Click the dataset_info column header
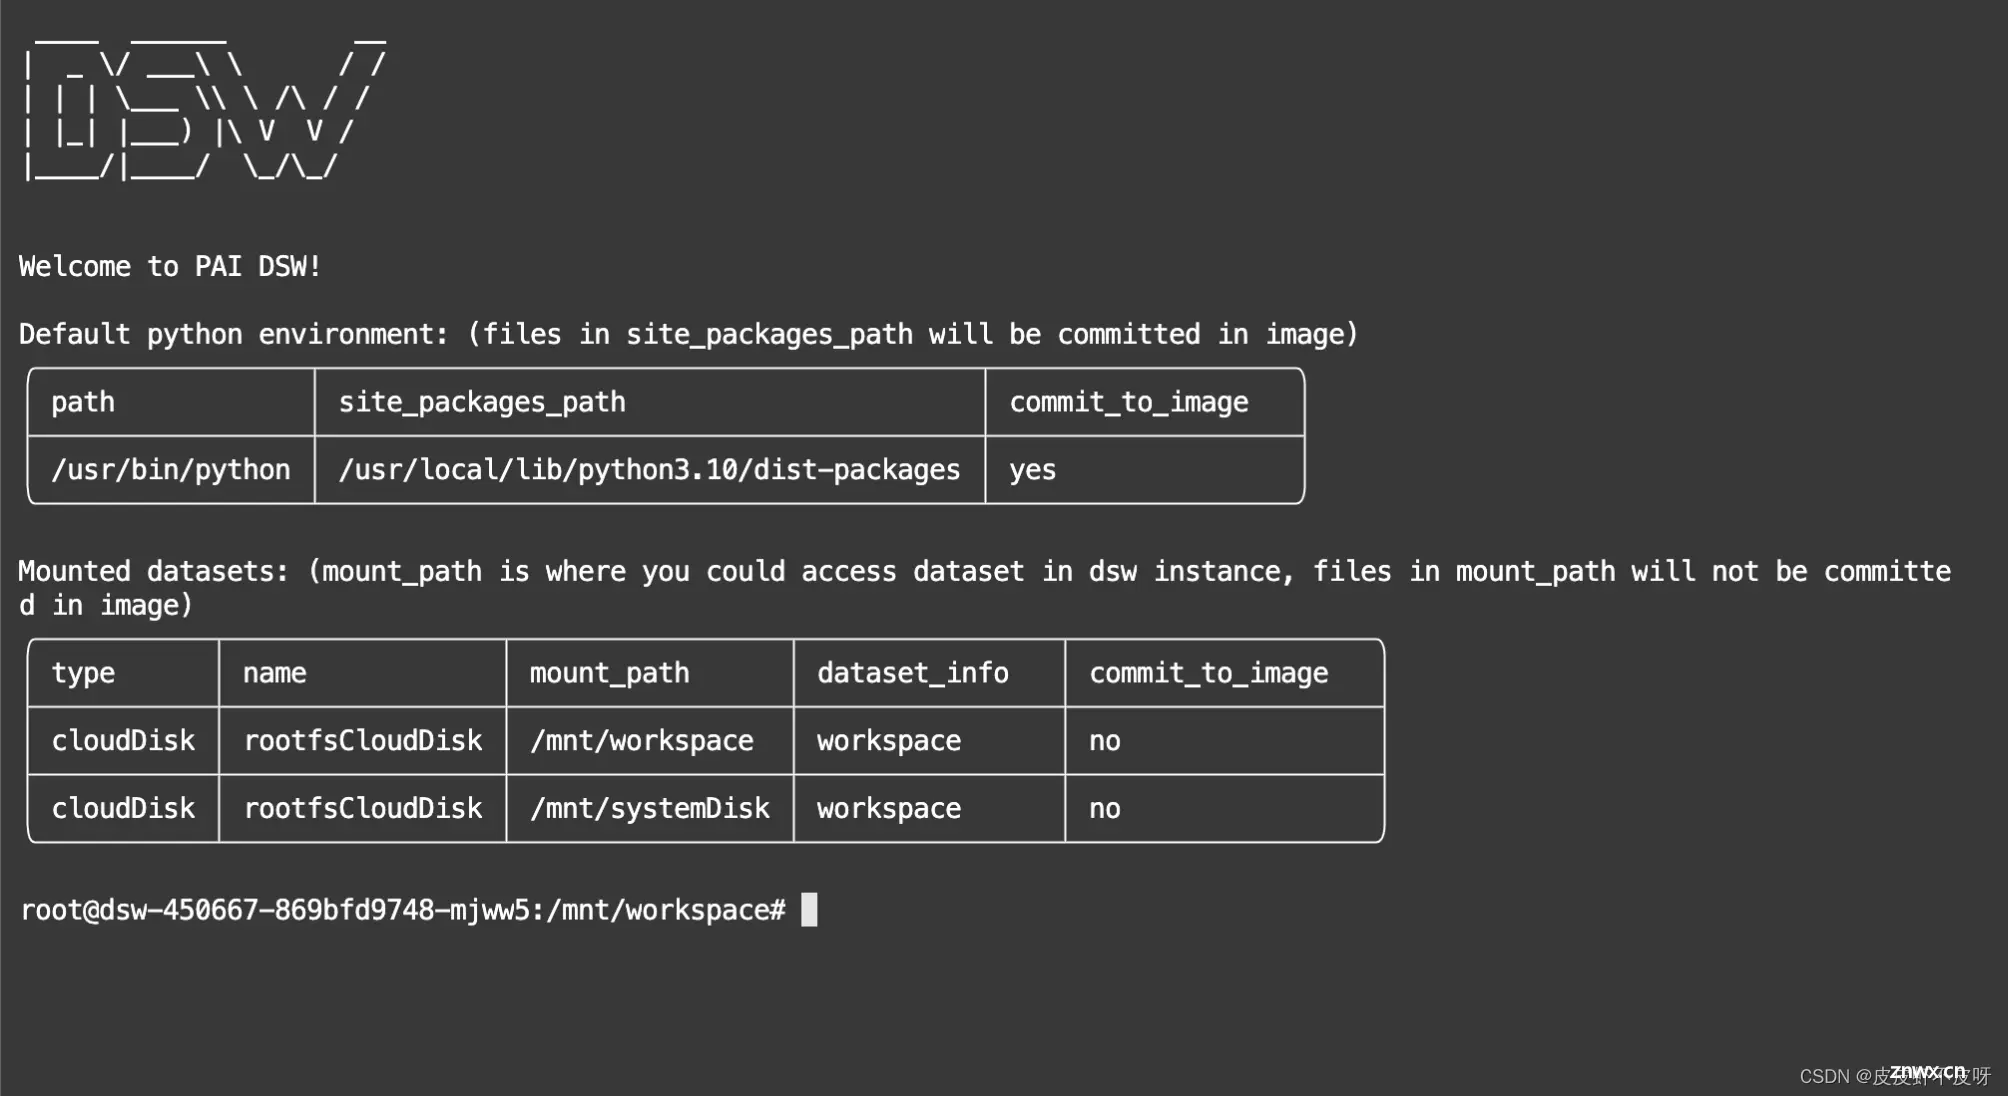The height and width of the screenshot is (1096, 2008). (x=912, y=672)
